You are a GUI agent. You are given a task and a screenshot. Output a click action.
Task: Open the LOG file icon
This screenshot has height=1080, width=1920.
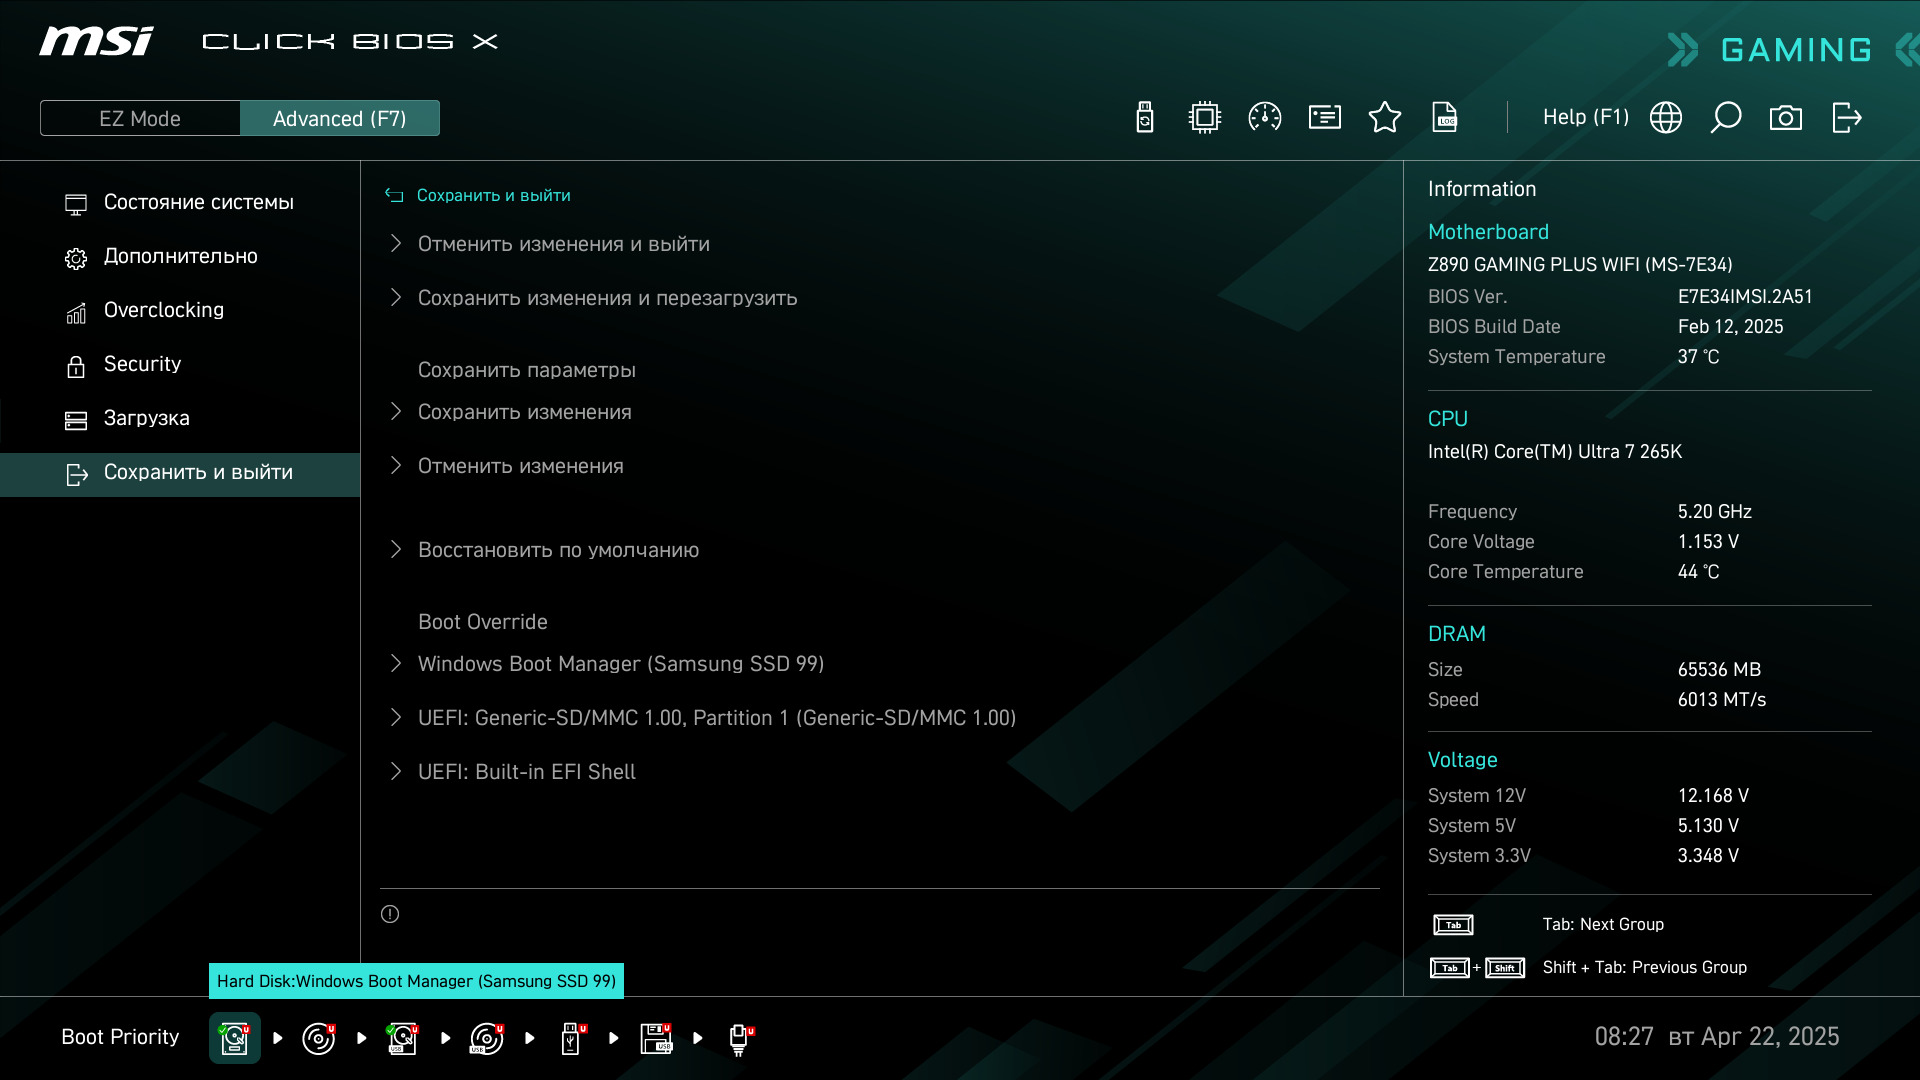[x=1445, y=118]
